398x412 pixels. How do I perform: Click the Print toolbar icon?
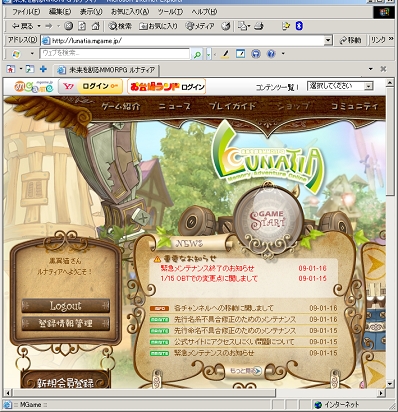pos(259,26)
